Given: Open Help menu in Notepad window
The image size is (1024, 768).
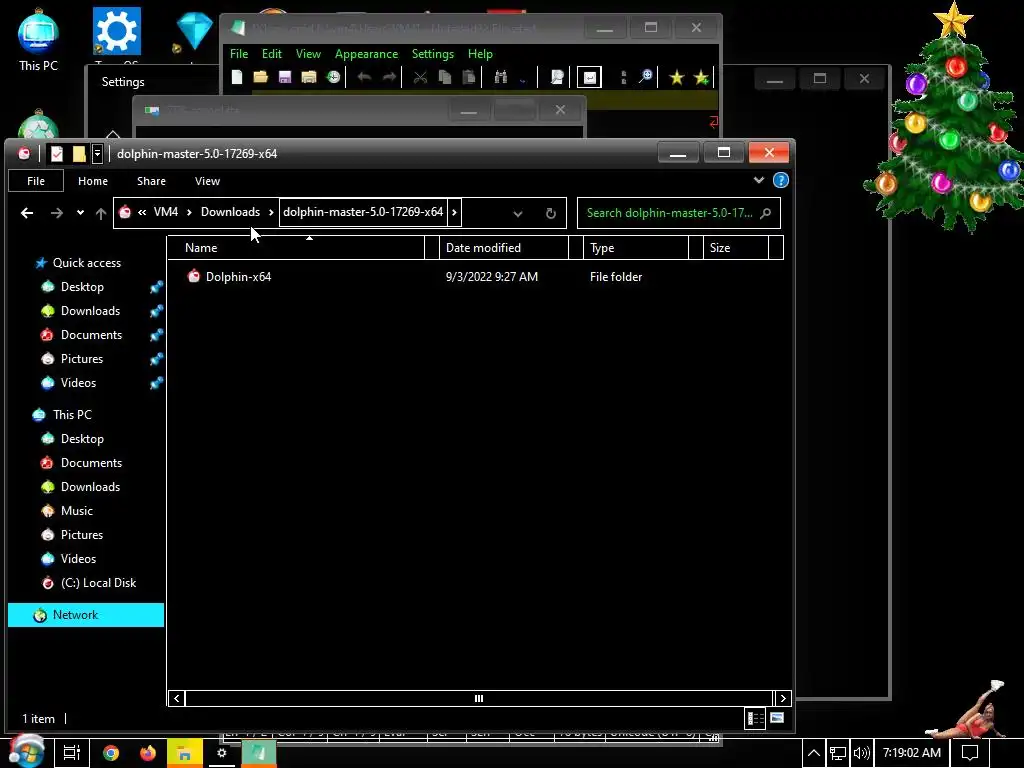Looking at the screenshot, I should 480,54.
